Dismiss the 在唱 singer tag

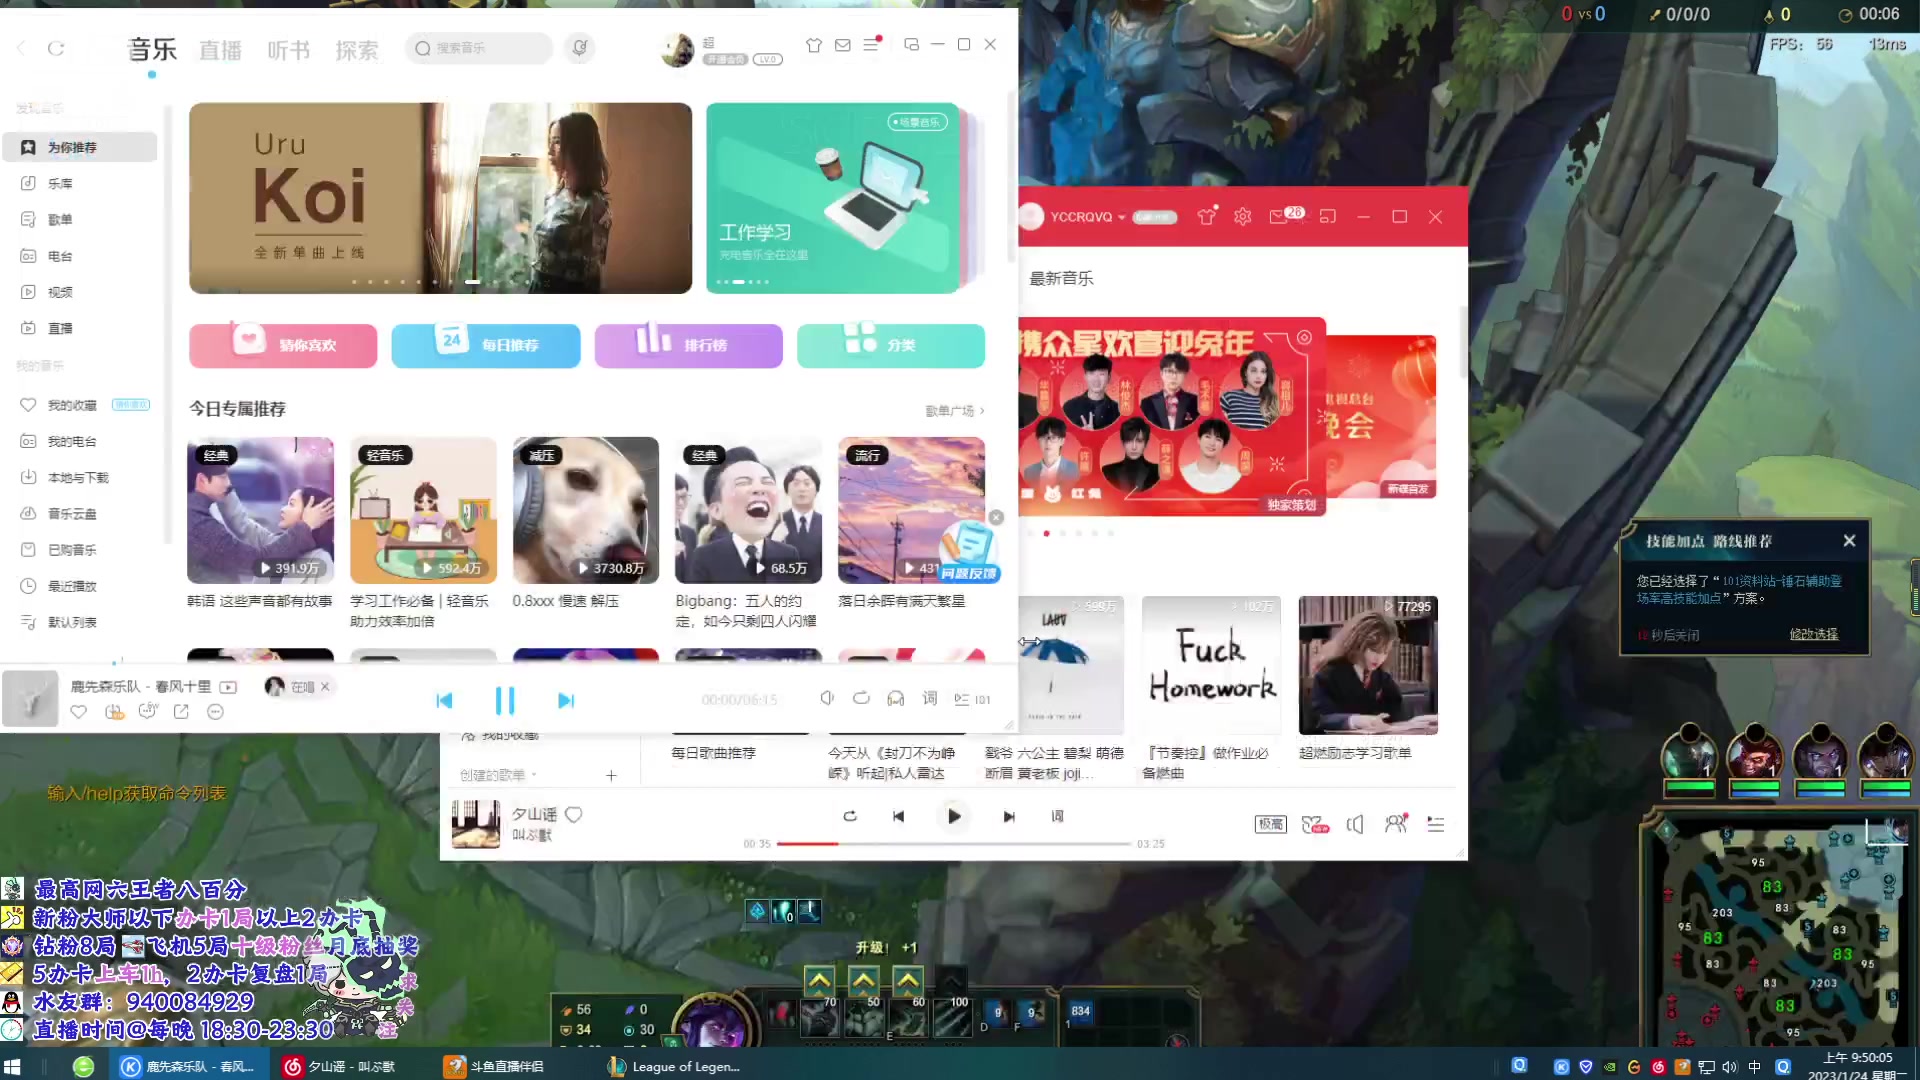click(x=325, y=687)
